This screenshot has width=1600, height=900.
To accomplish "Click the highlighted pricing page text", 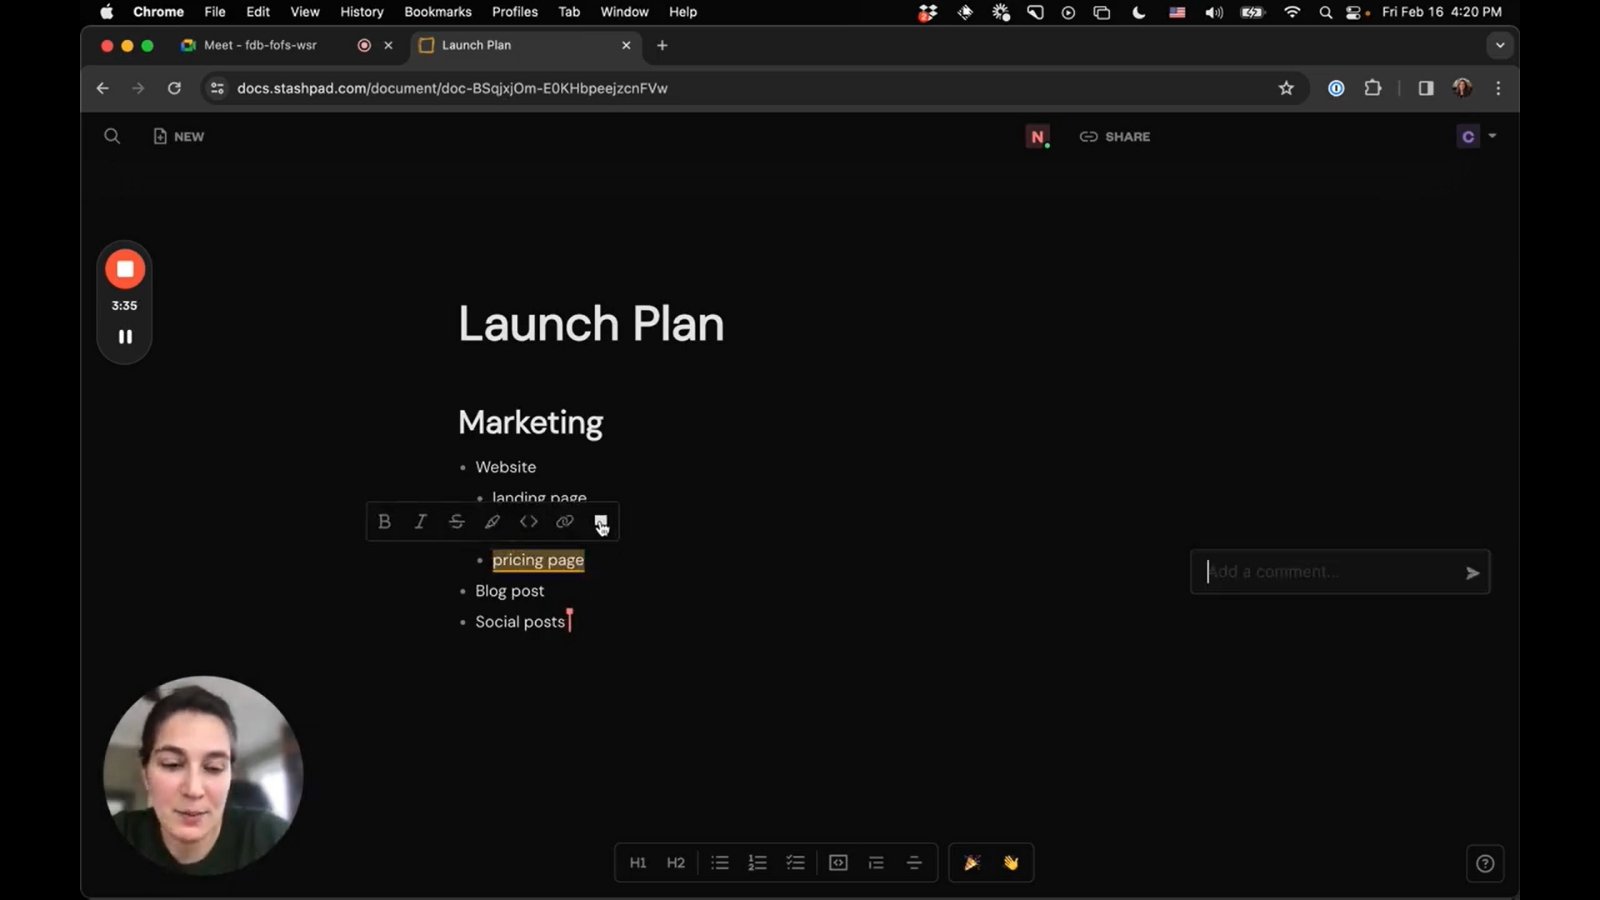I will 538,560.
